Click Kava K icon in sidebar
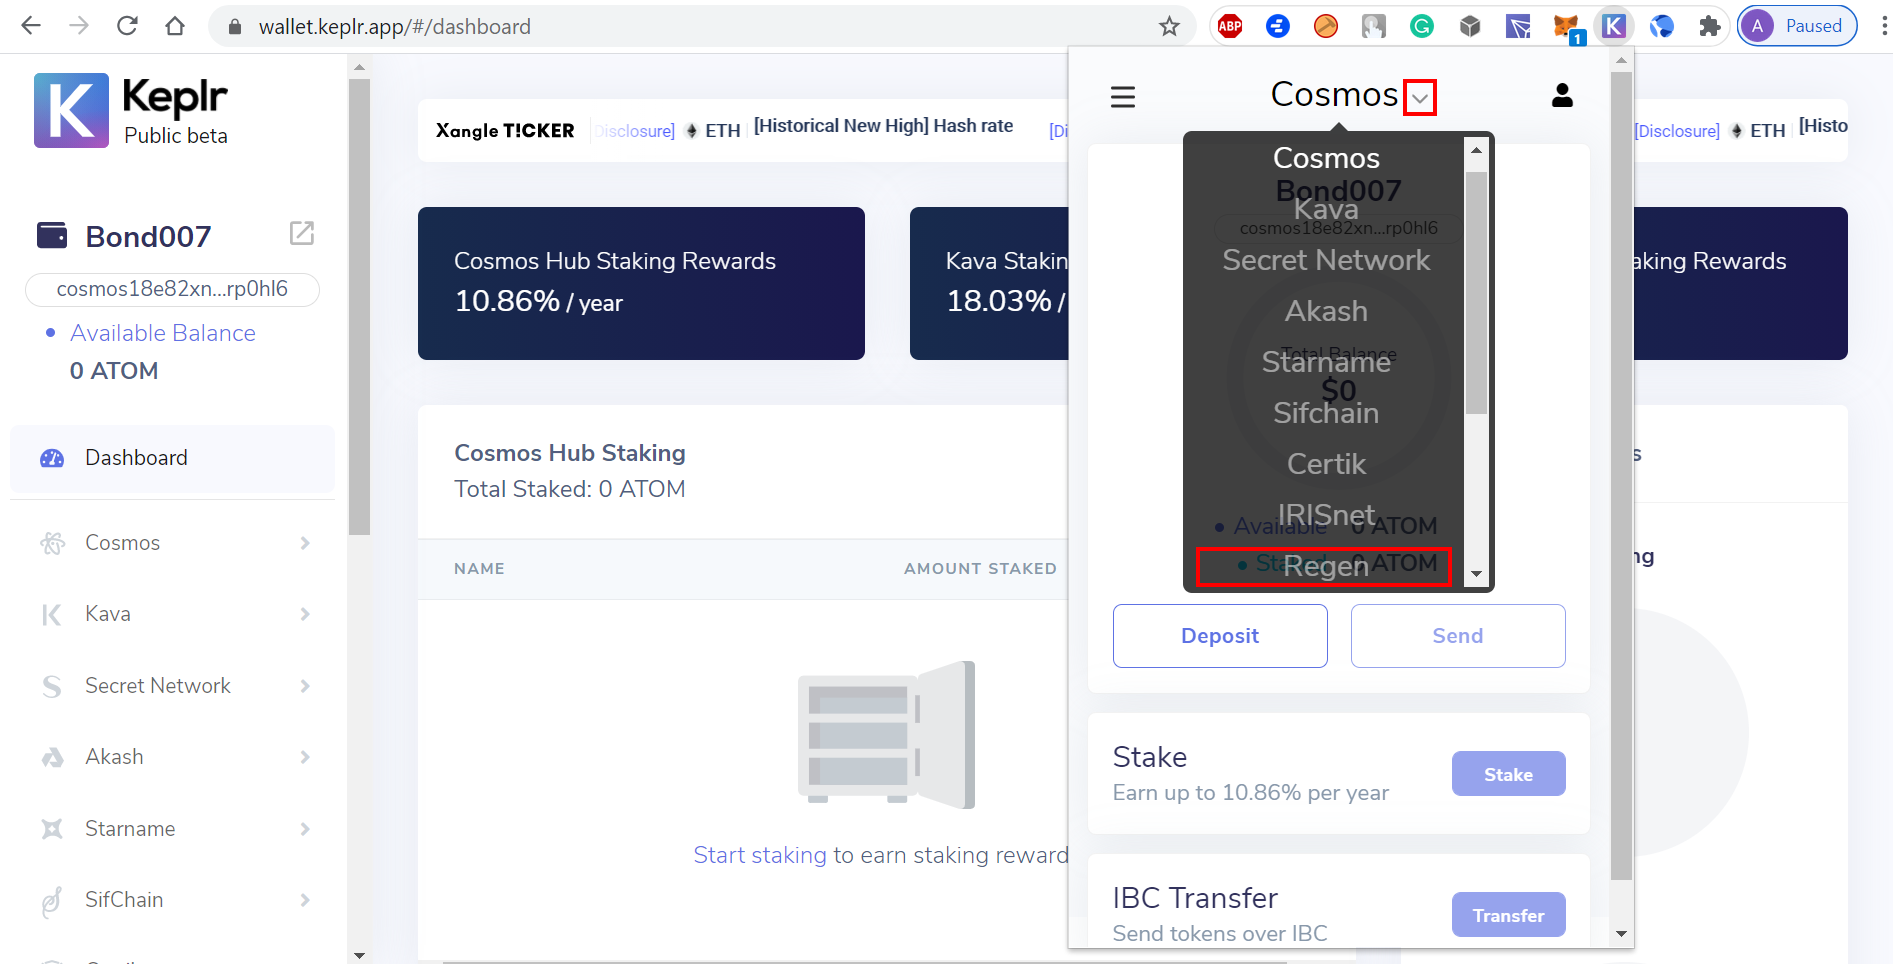 point(52,615)
